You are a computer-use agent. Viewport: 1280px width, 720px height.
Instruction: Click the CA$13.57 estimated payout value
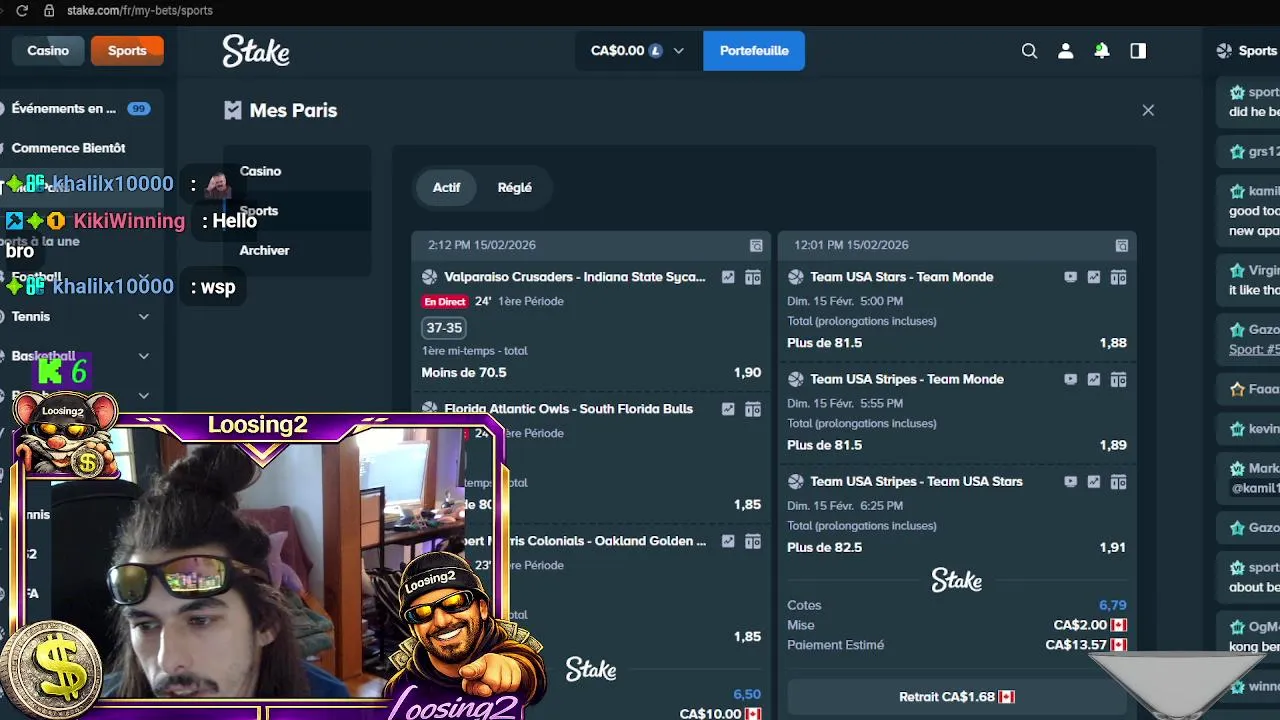(1076, 645)
